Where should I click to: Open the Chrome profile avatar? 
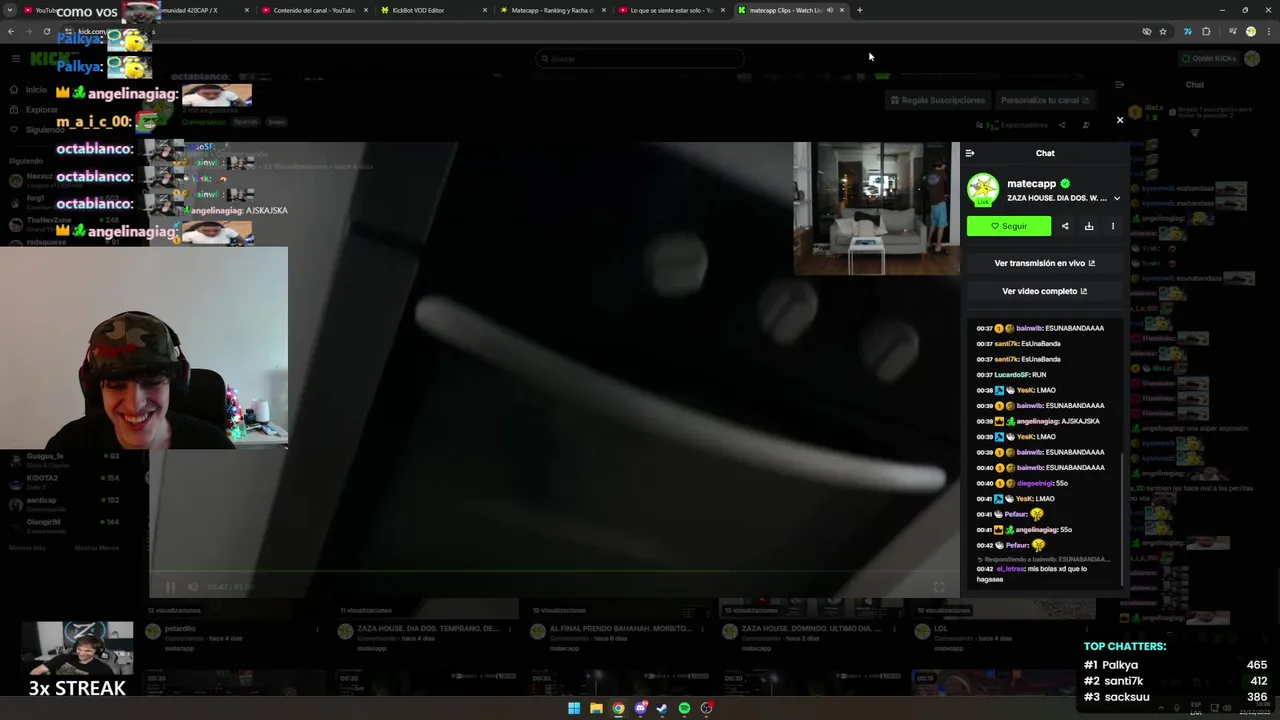(1250, 32)
